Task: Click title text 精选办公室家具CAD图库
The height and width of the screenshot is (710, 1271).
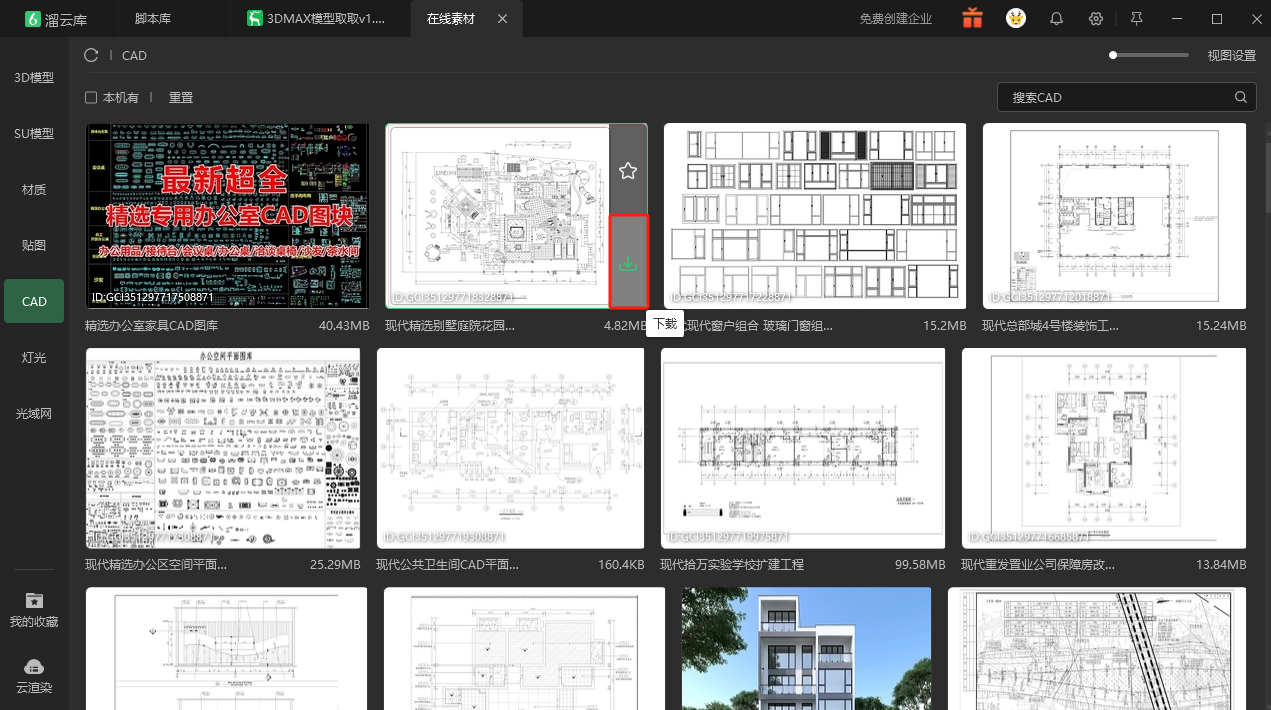Action: (x=152, y=326)
